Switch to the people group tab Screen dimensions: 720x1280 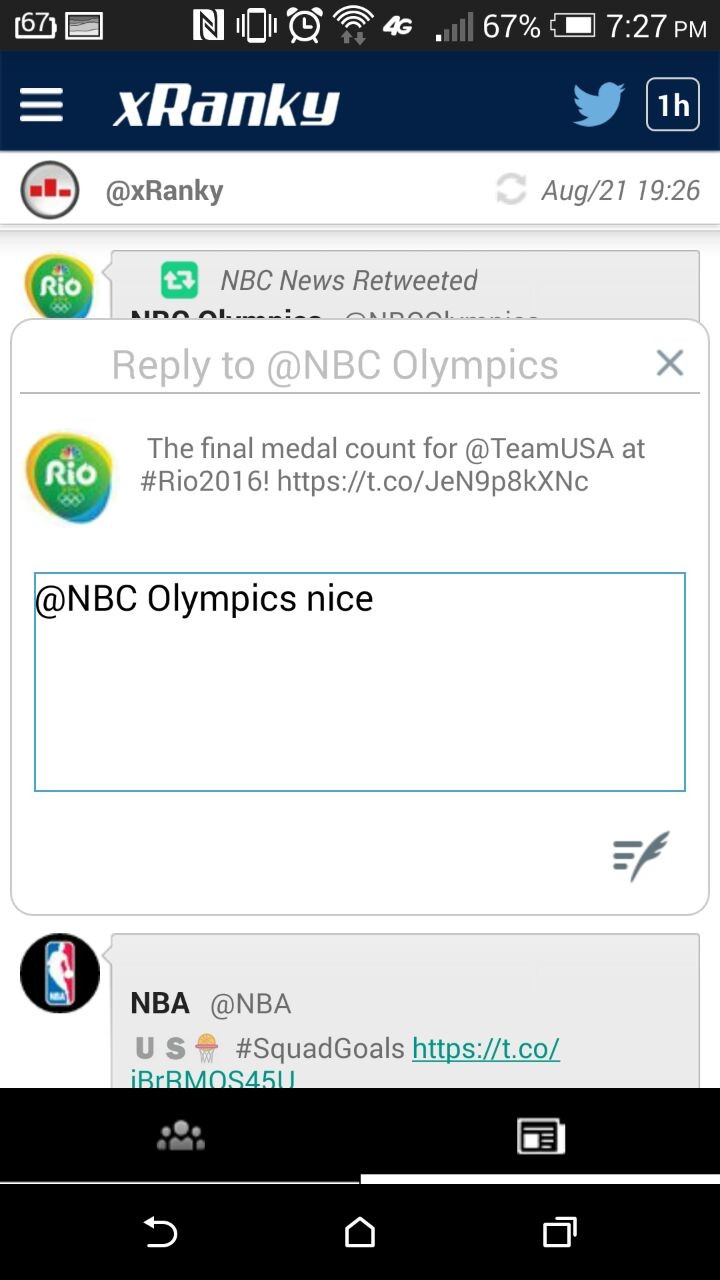[181, 1136]
